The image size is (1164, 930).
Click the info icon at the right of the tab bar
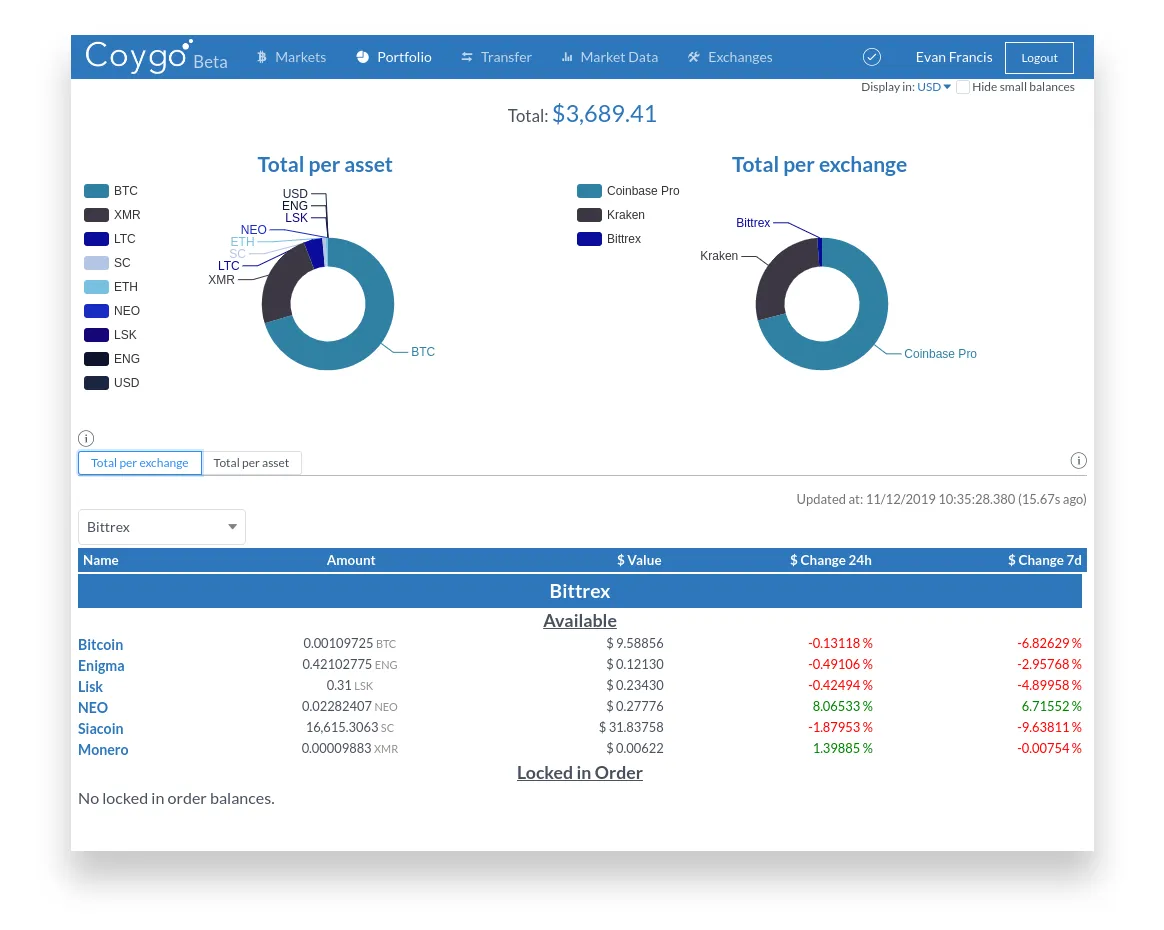1079,461
